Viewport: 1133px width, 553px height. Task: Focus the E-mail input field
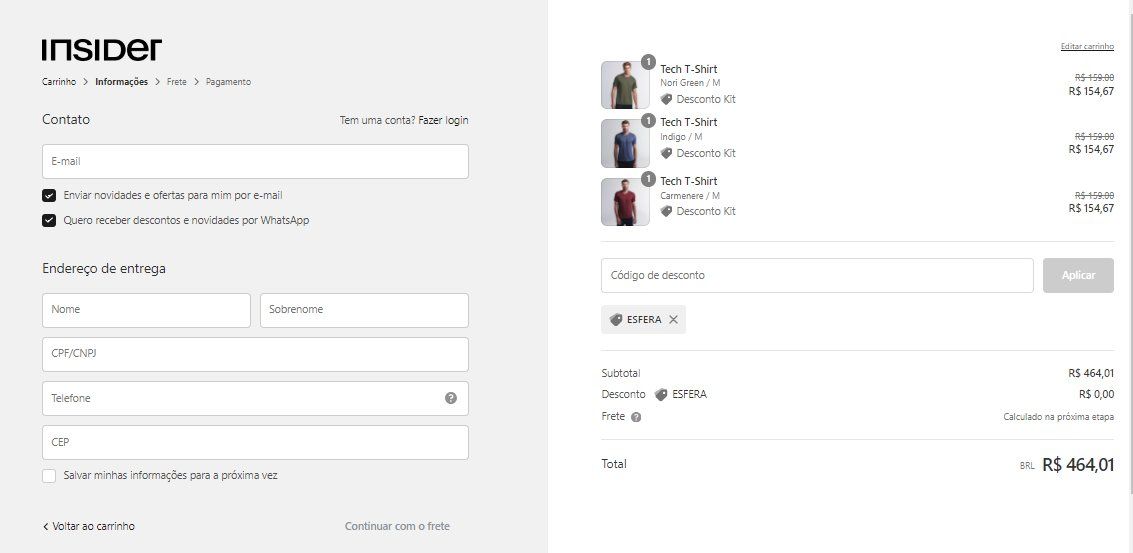(x=255, y=162)
